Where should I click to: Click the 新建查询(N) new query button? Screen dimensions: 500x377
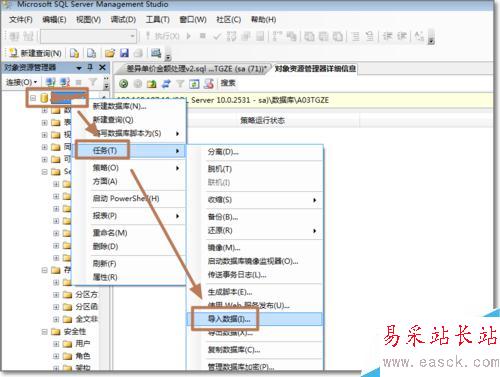point(35,53)
